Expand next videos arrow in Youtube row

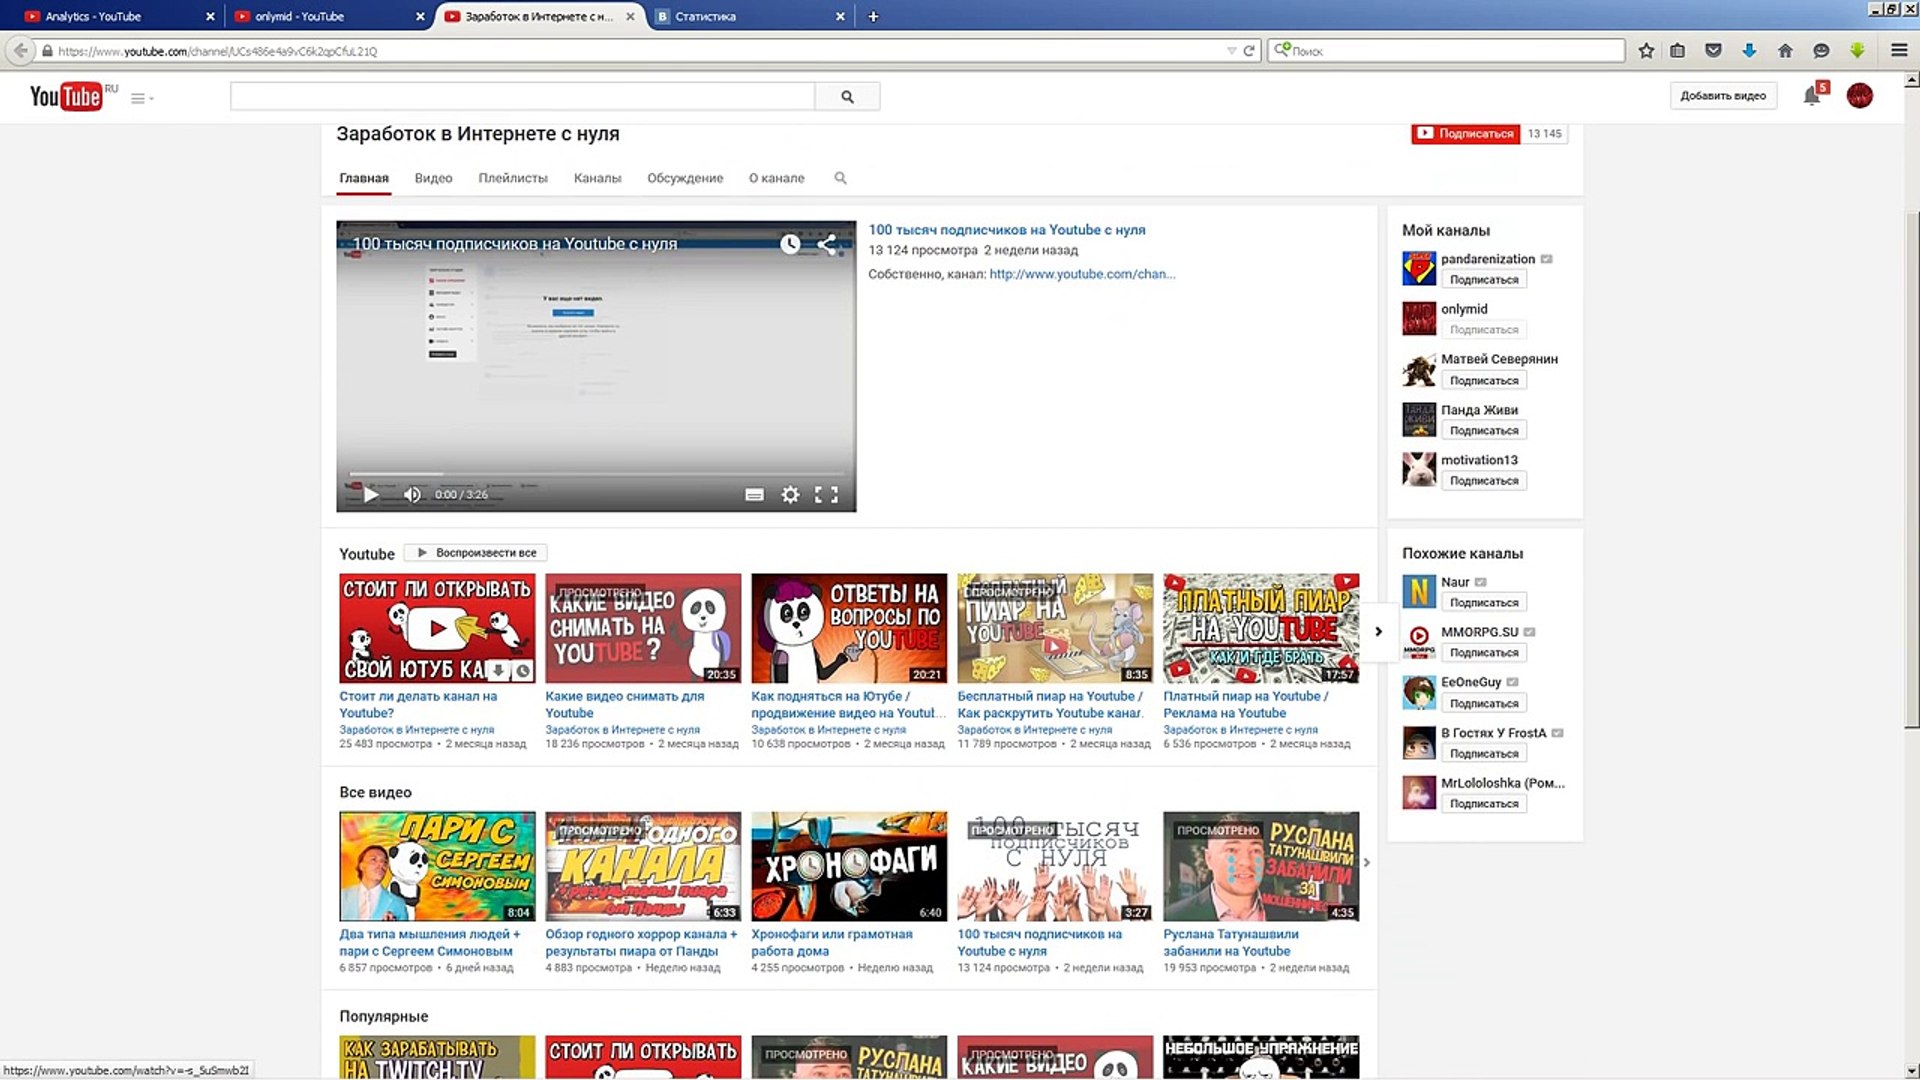[1378, 632]
